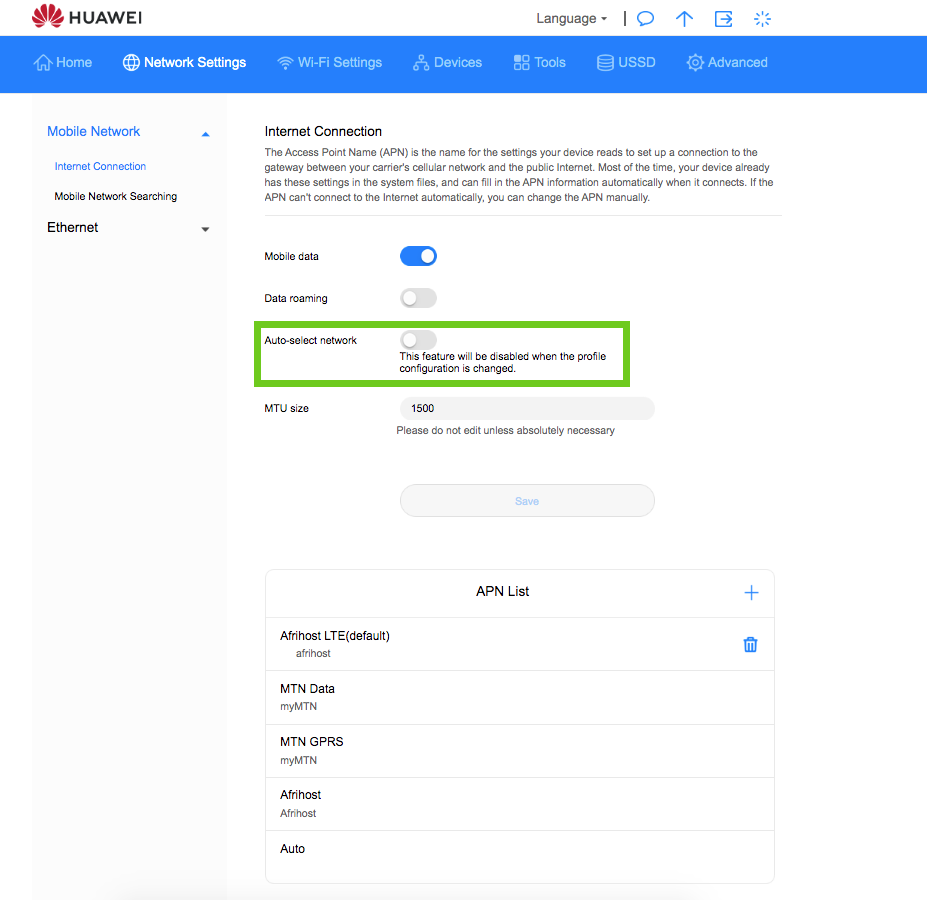Viewport: 927px width, 900px height.
Task: Click the SMS message bubble icon
Action: (646, 19)
